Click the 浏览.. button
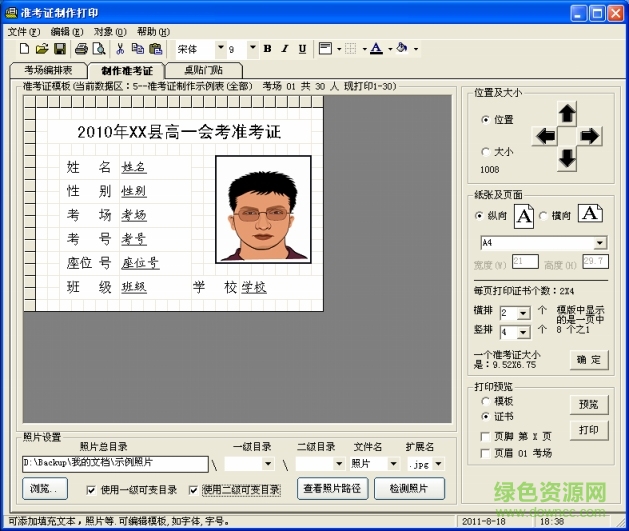Screen dimensions: 629x531 tap(45, 488)
